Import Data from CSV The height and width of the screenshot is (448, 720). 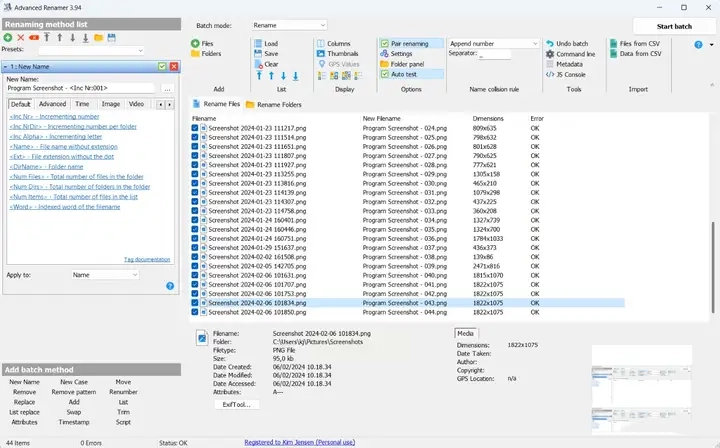pos(636,54)
